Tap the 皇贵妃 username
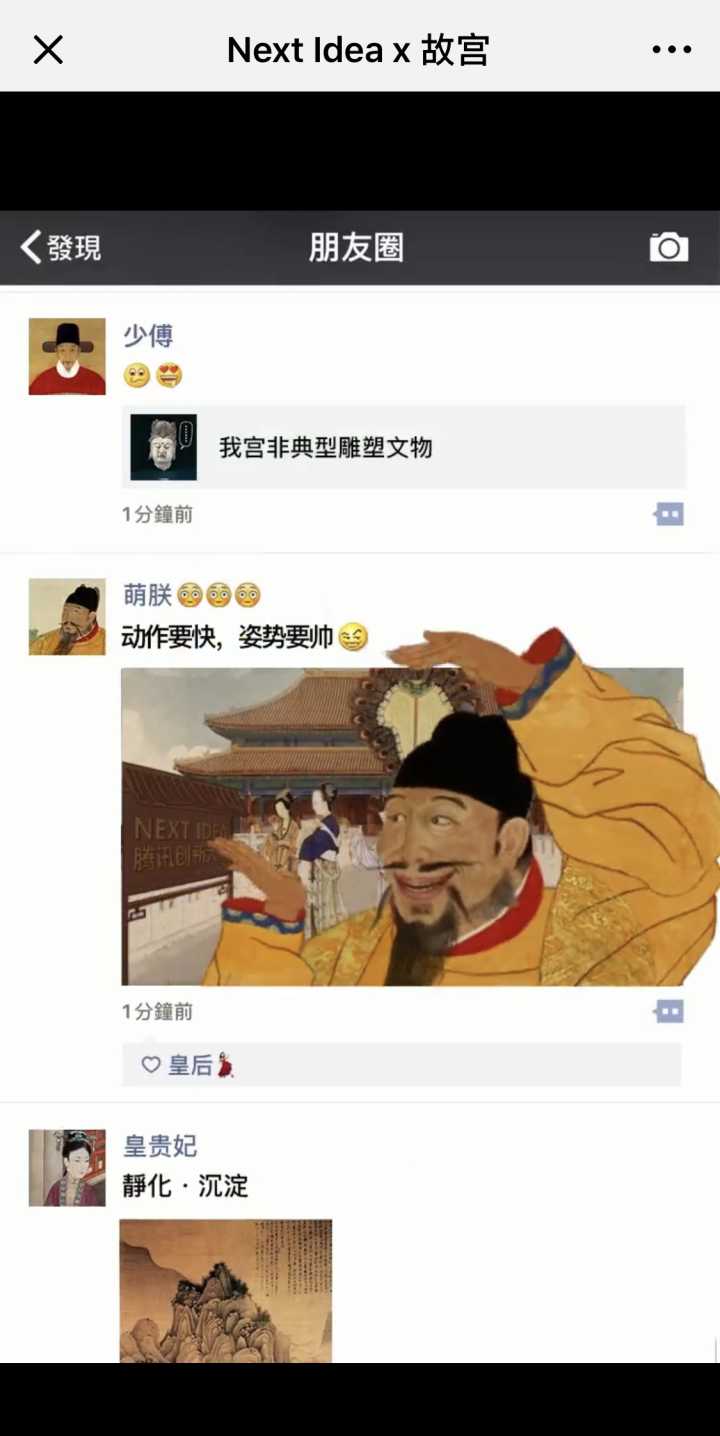 pos(160,1146)
